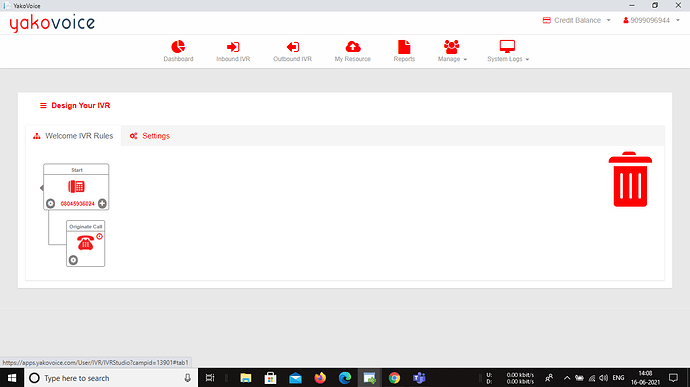Screen dimensions: 690x387
Task: Click the active YakoVoice taskbar app icon
Action: coord(369,378)
